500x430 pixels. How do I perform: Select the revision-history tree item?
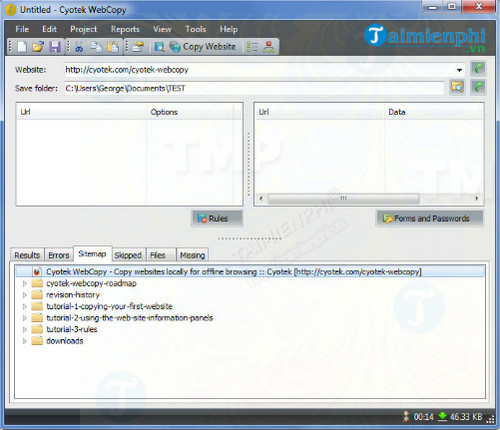pyautogui.click(x=73, y=295)
